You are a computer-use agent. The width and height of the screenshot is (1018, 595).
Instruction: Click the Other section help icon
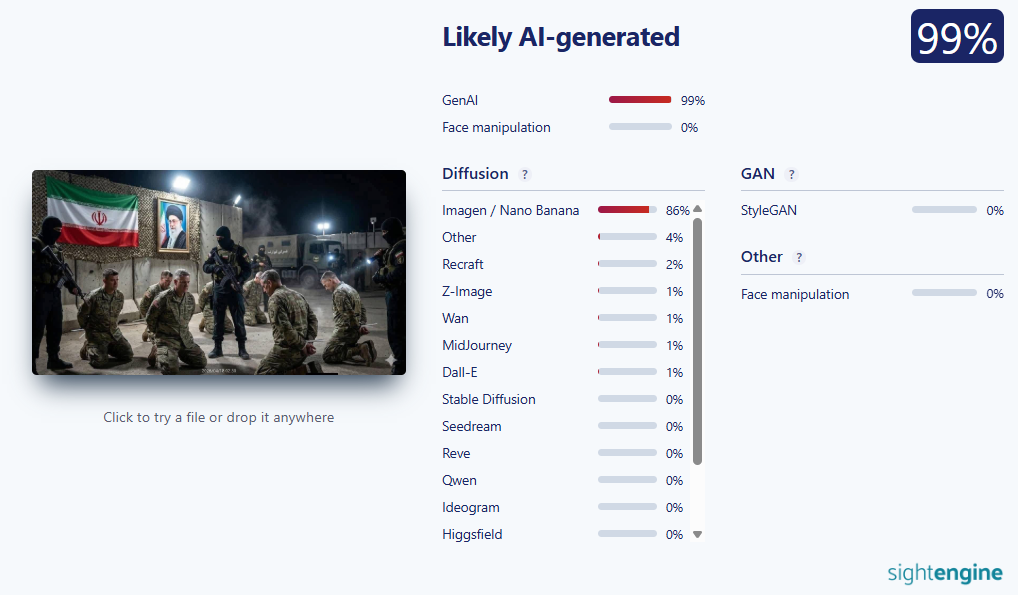798,257
